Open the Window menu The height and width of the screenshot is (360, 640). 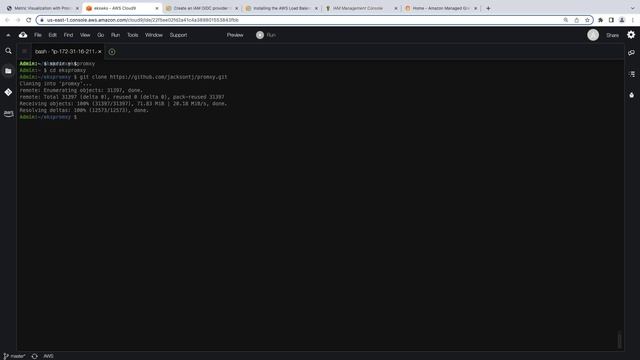(154, 35)
